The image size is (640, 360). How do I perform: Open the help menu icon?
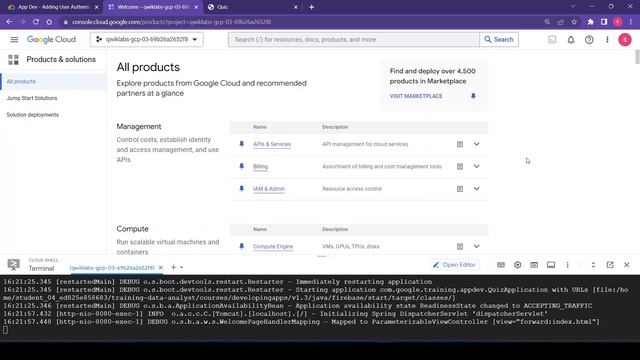click(589, 40)
